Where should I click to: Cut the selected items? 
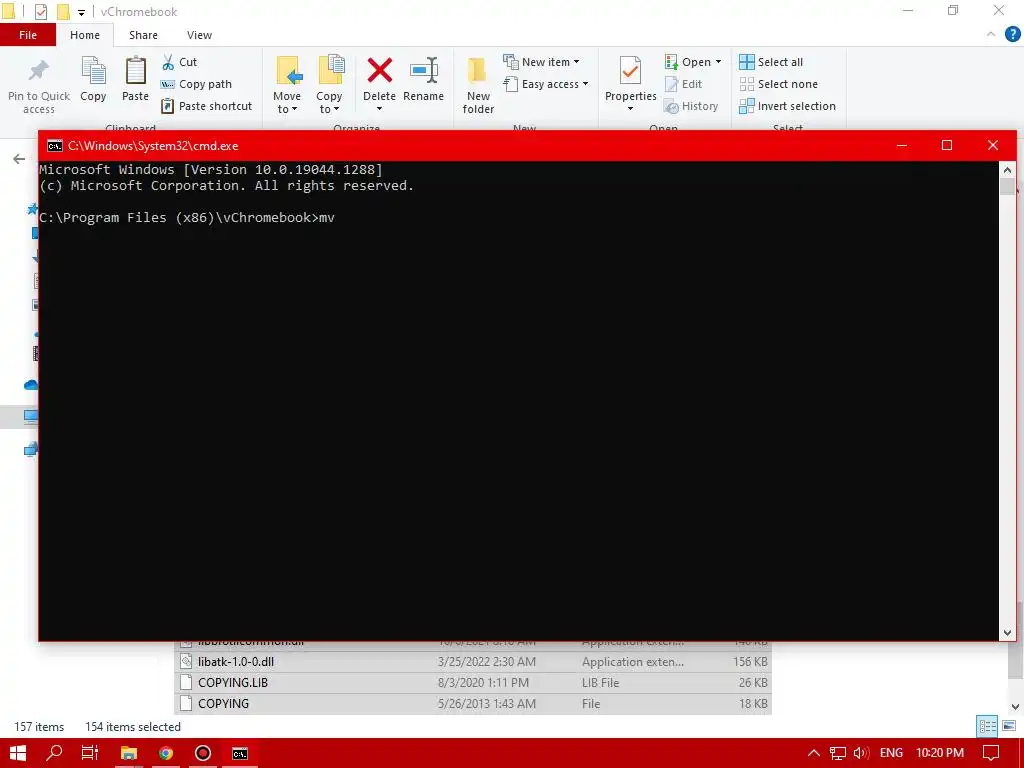pos(180,62)
